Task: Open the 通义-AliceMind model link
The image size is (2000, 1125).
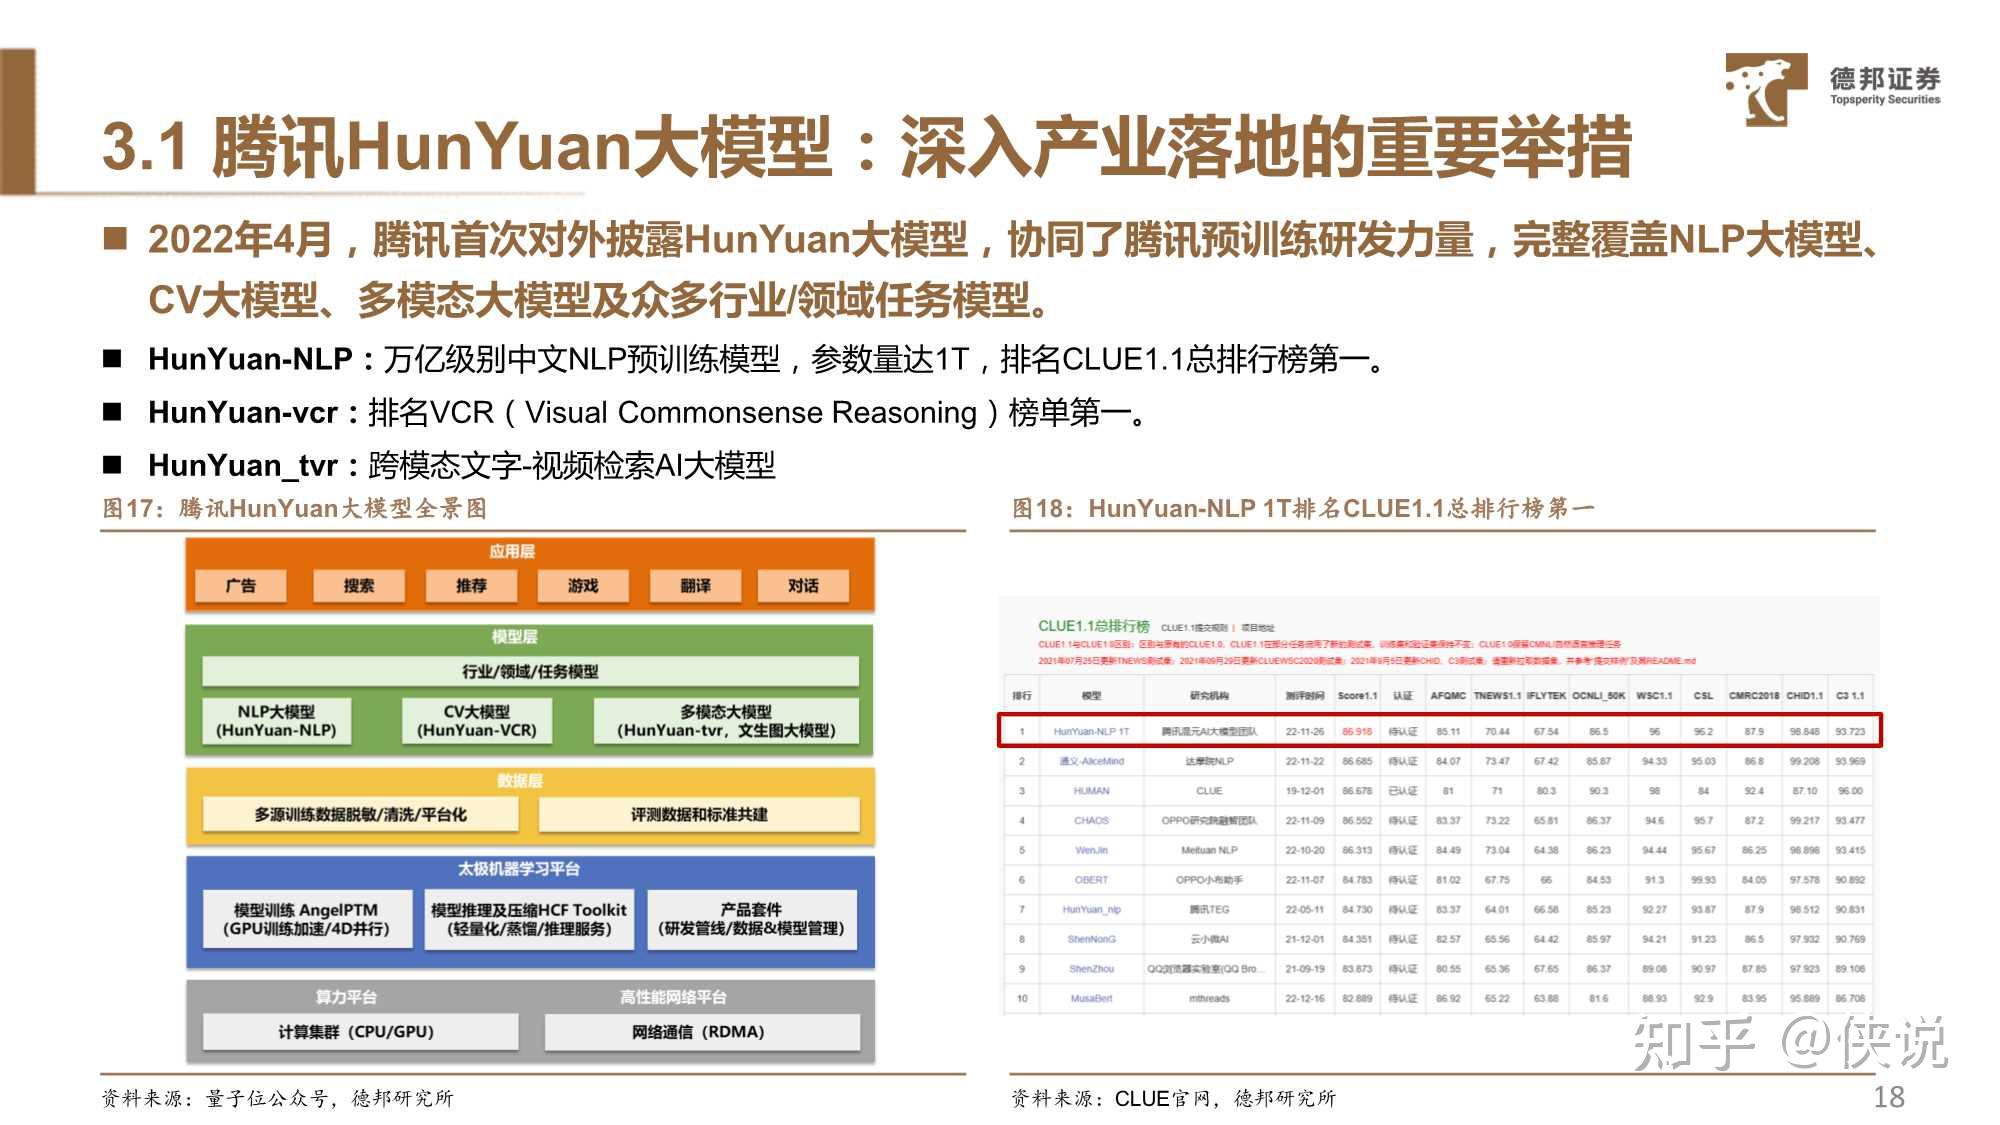Action: tap(1091, 762)
